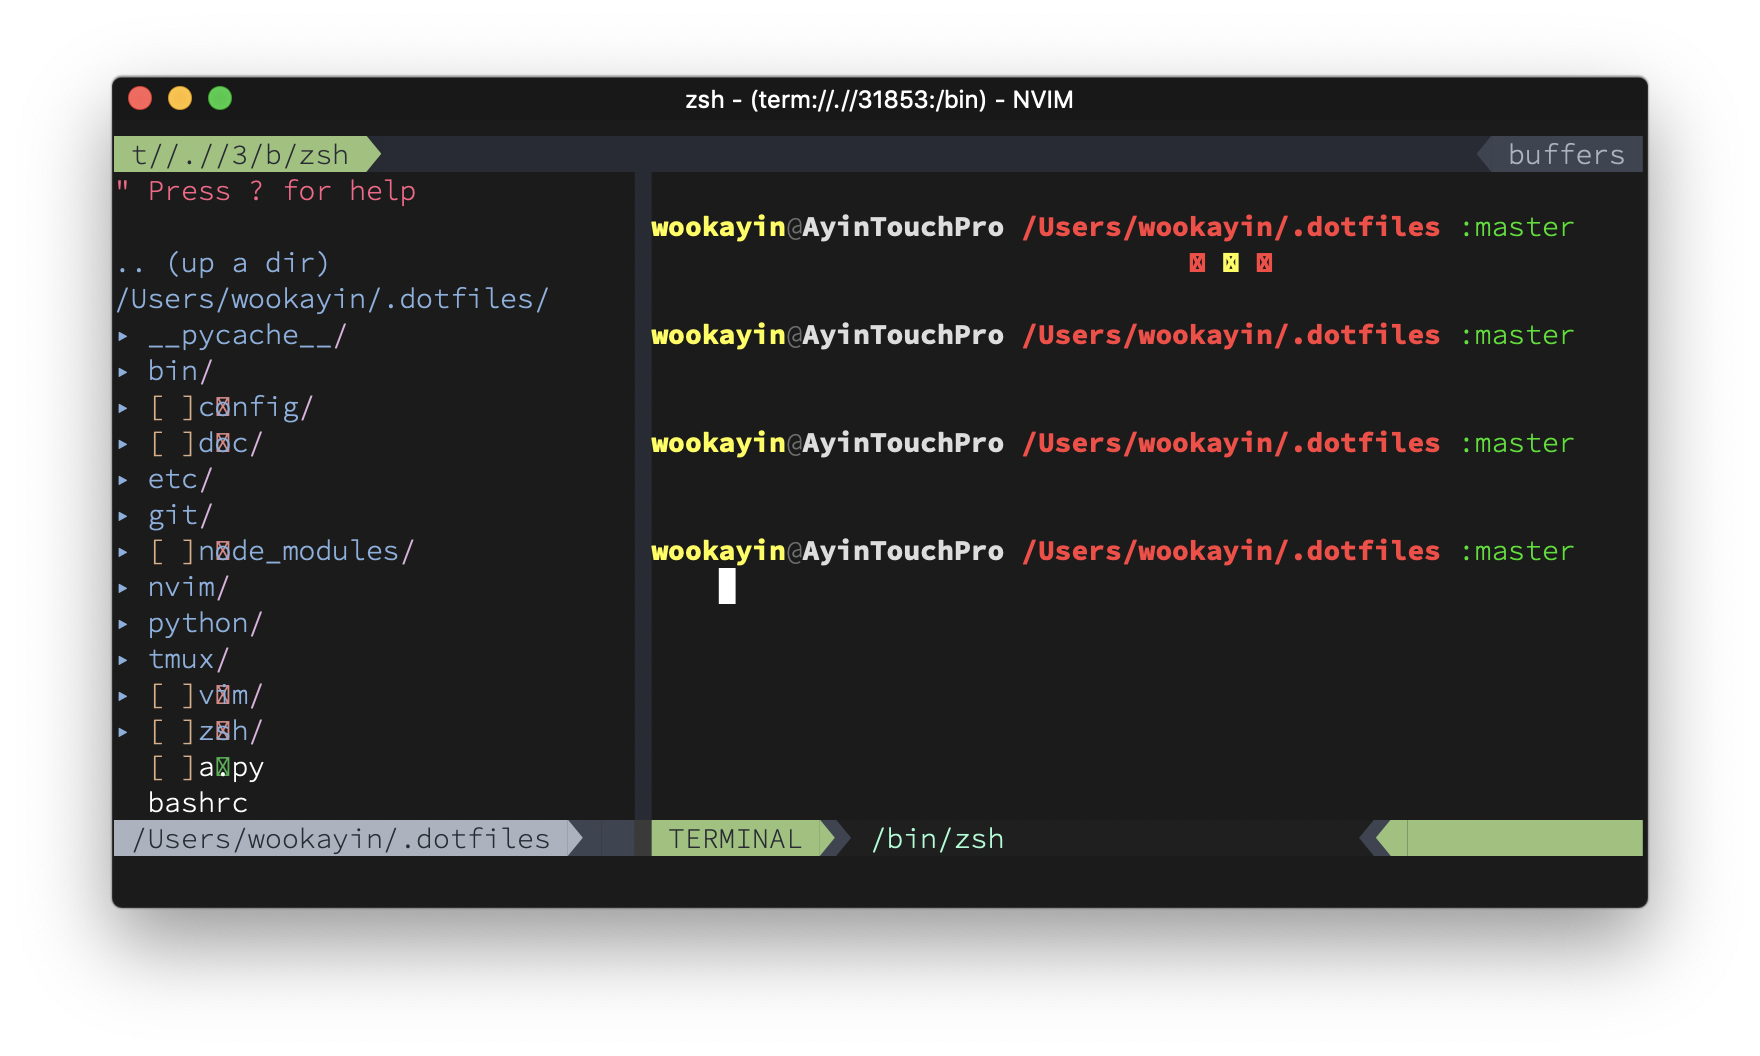1760x1056 pixels.
Task: Click the git status flag beside vim
Action: [x=172, y=696]
